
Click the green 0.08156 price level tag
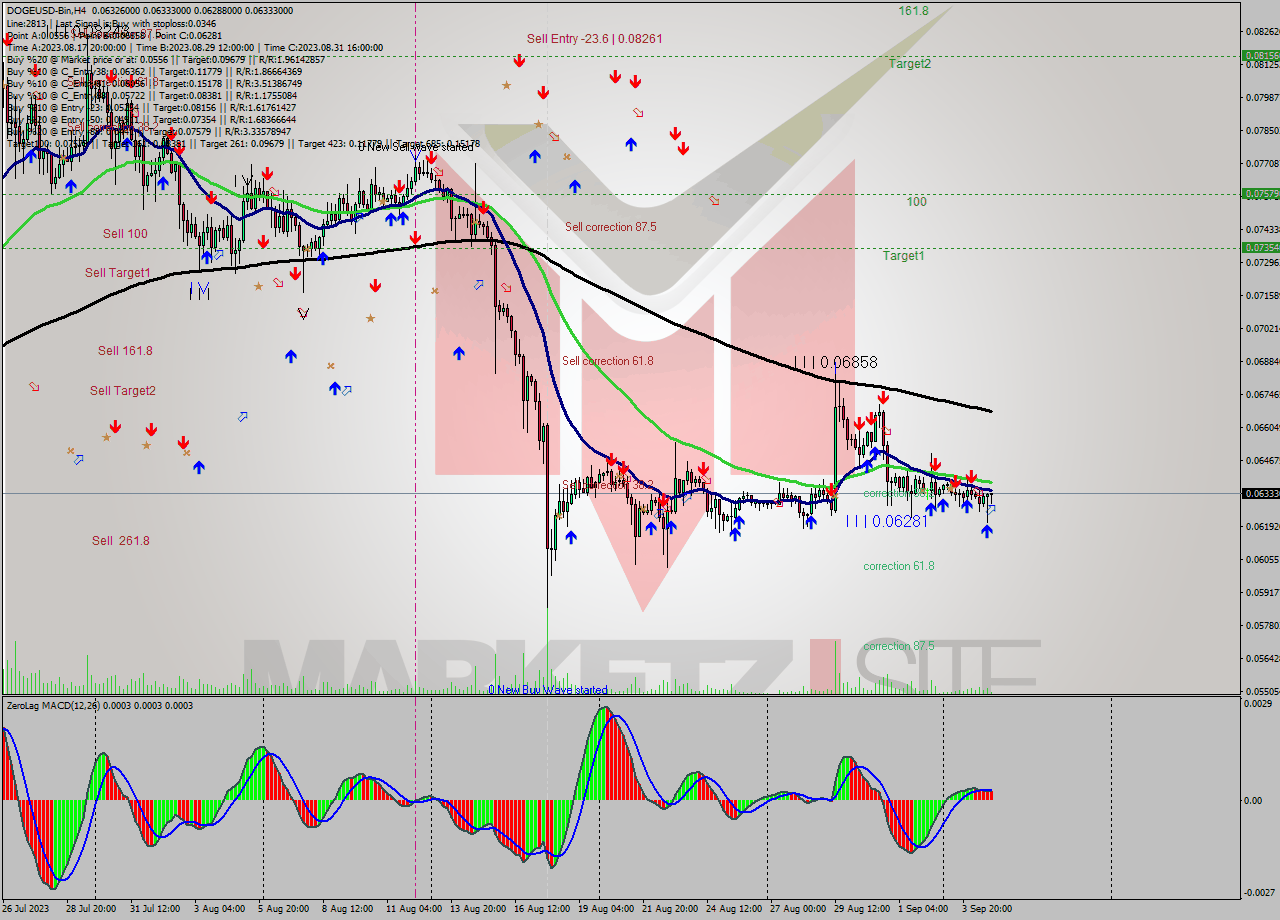1261,56
